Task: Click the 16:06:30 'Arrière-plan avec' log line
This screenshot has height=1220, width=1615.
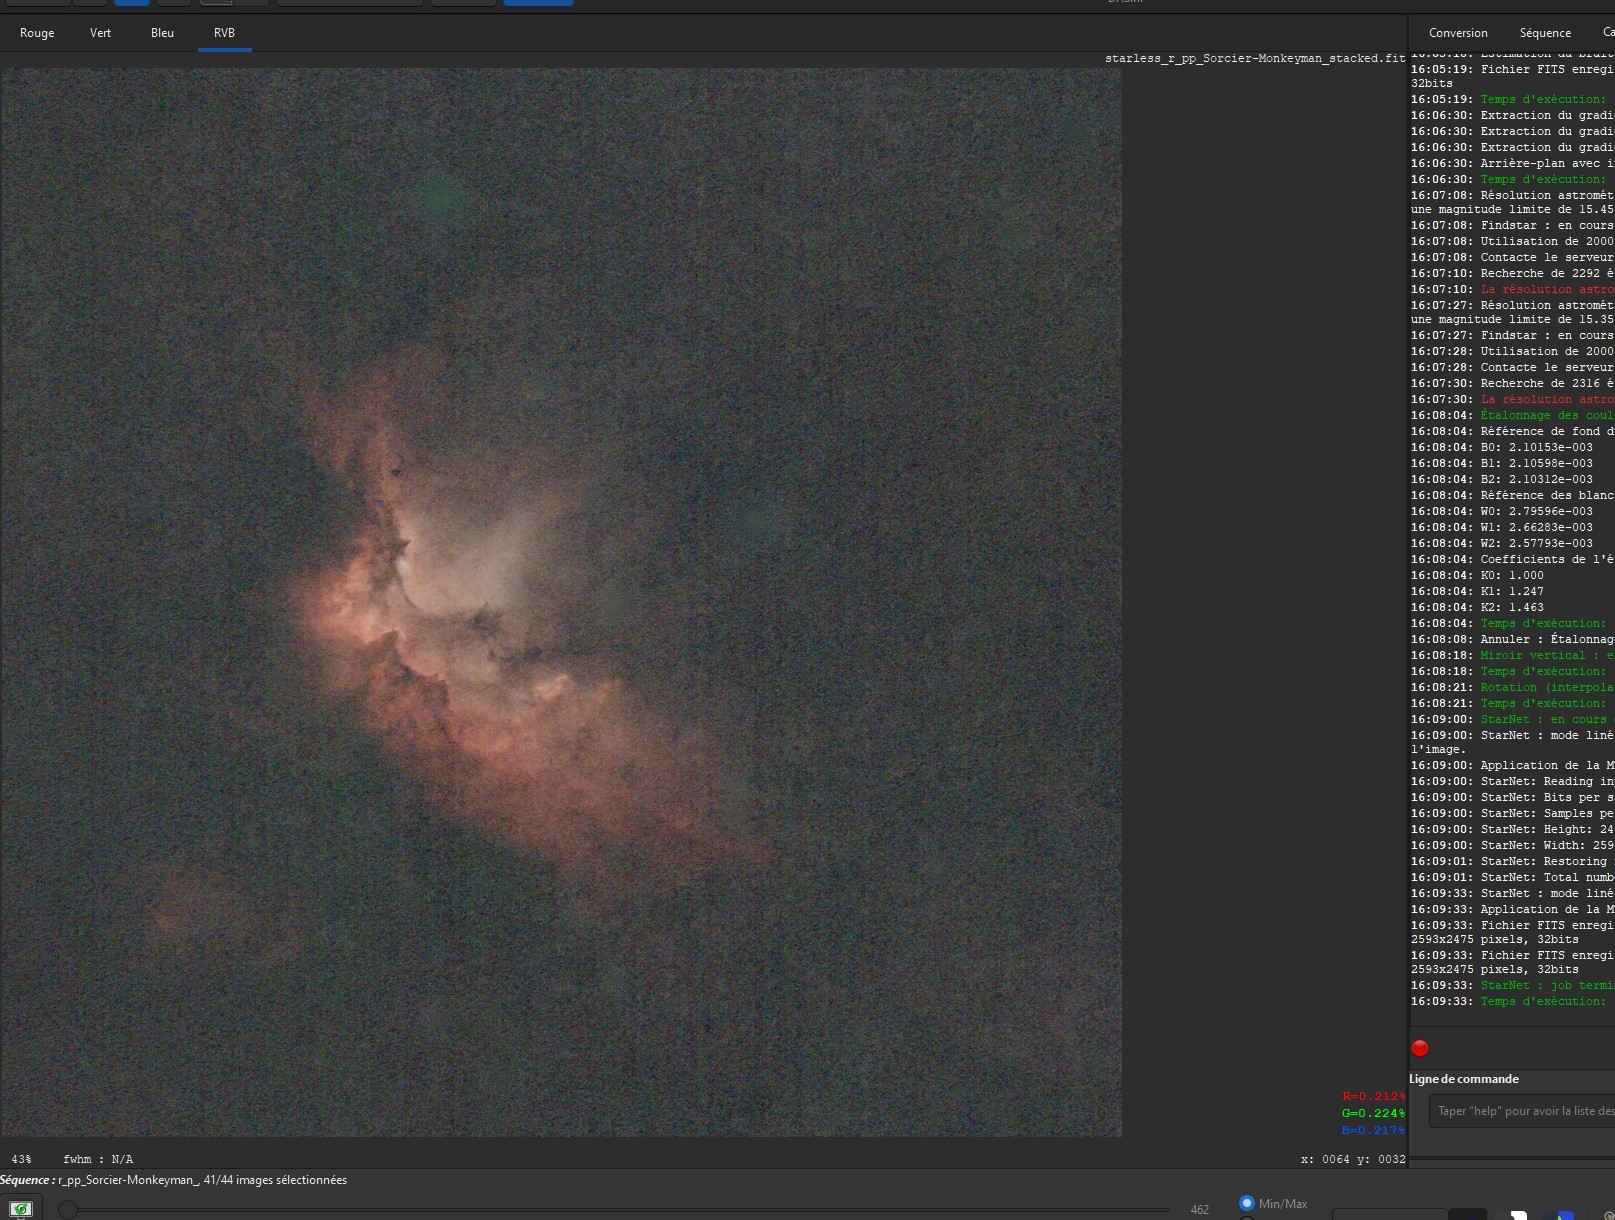Action: coord(1512,163)
